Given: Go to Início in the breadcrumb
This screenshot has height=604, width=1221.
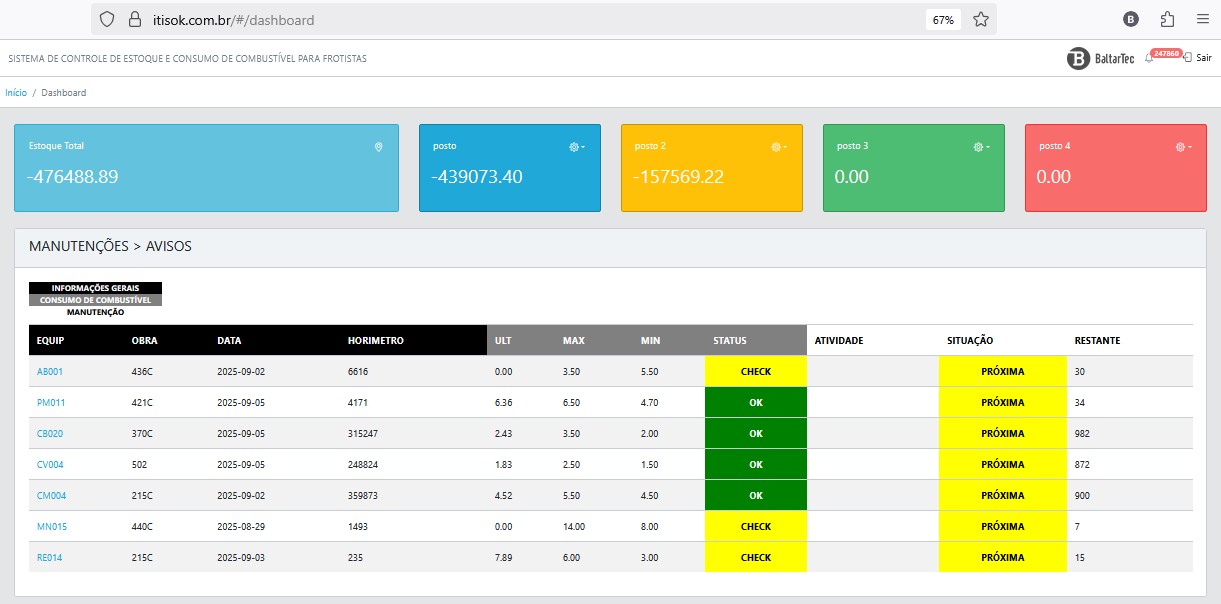Looking at the screenshot, I should [x=16, y=93].
